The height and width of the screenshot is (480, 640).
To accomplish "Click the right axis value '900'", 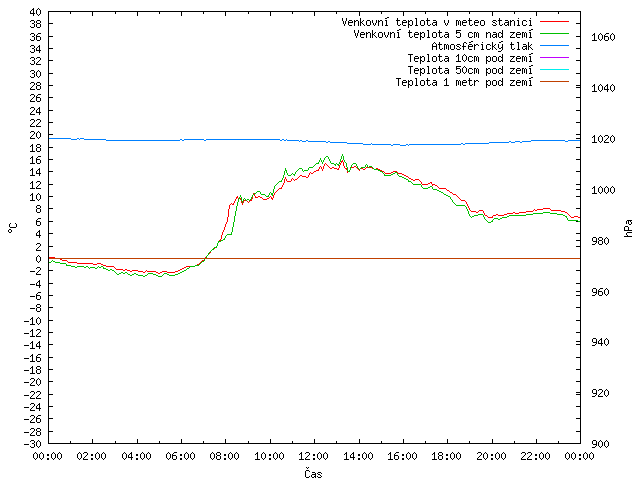I will click(x=600, y=444).
